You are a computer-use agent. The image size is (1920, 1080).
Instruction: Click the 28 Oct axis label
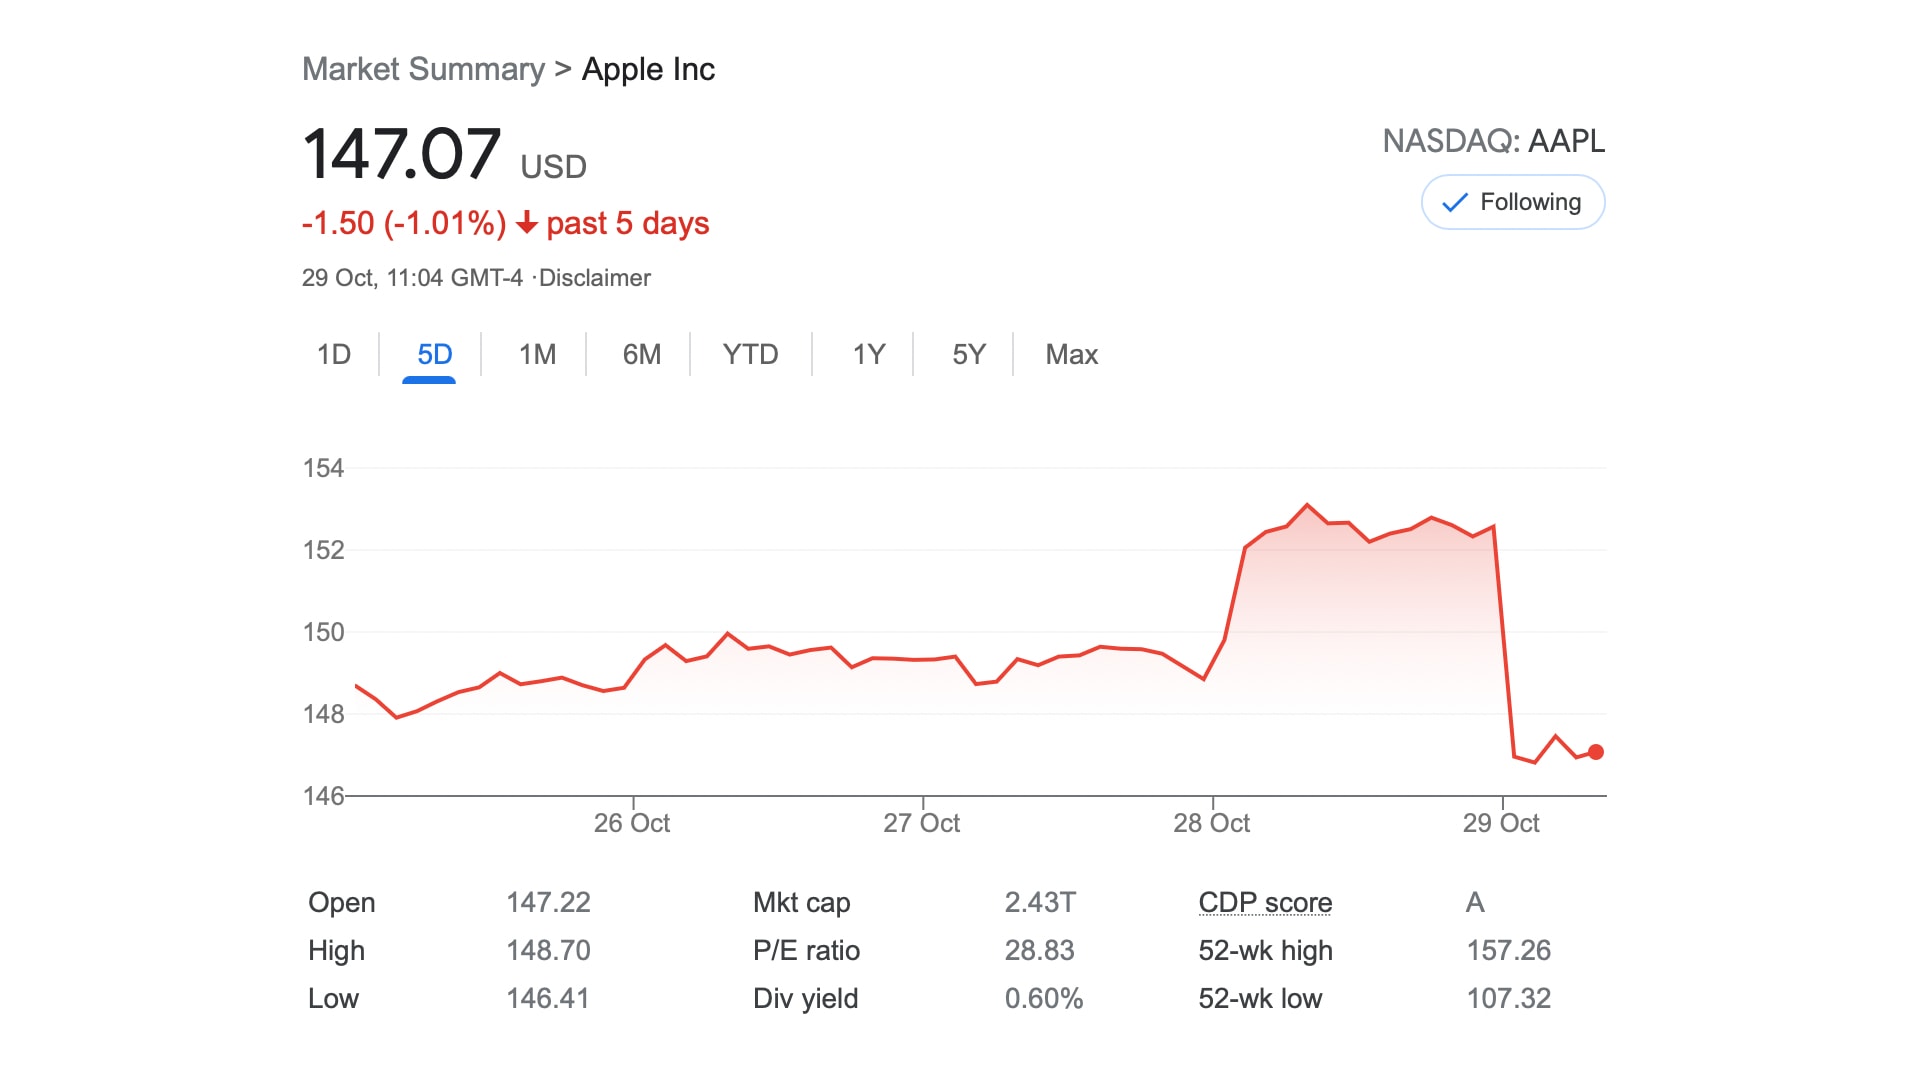tap(1213, 823)
